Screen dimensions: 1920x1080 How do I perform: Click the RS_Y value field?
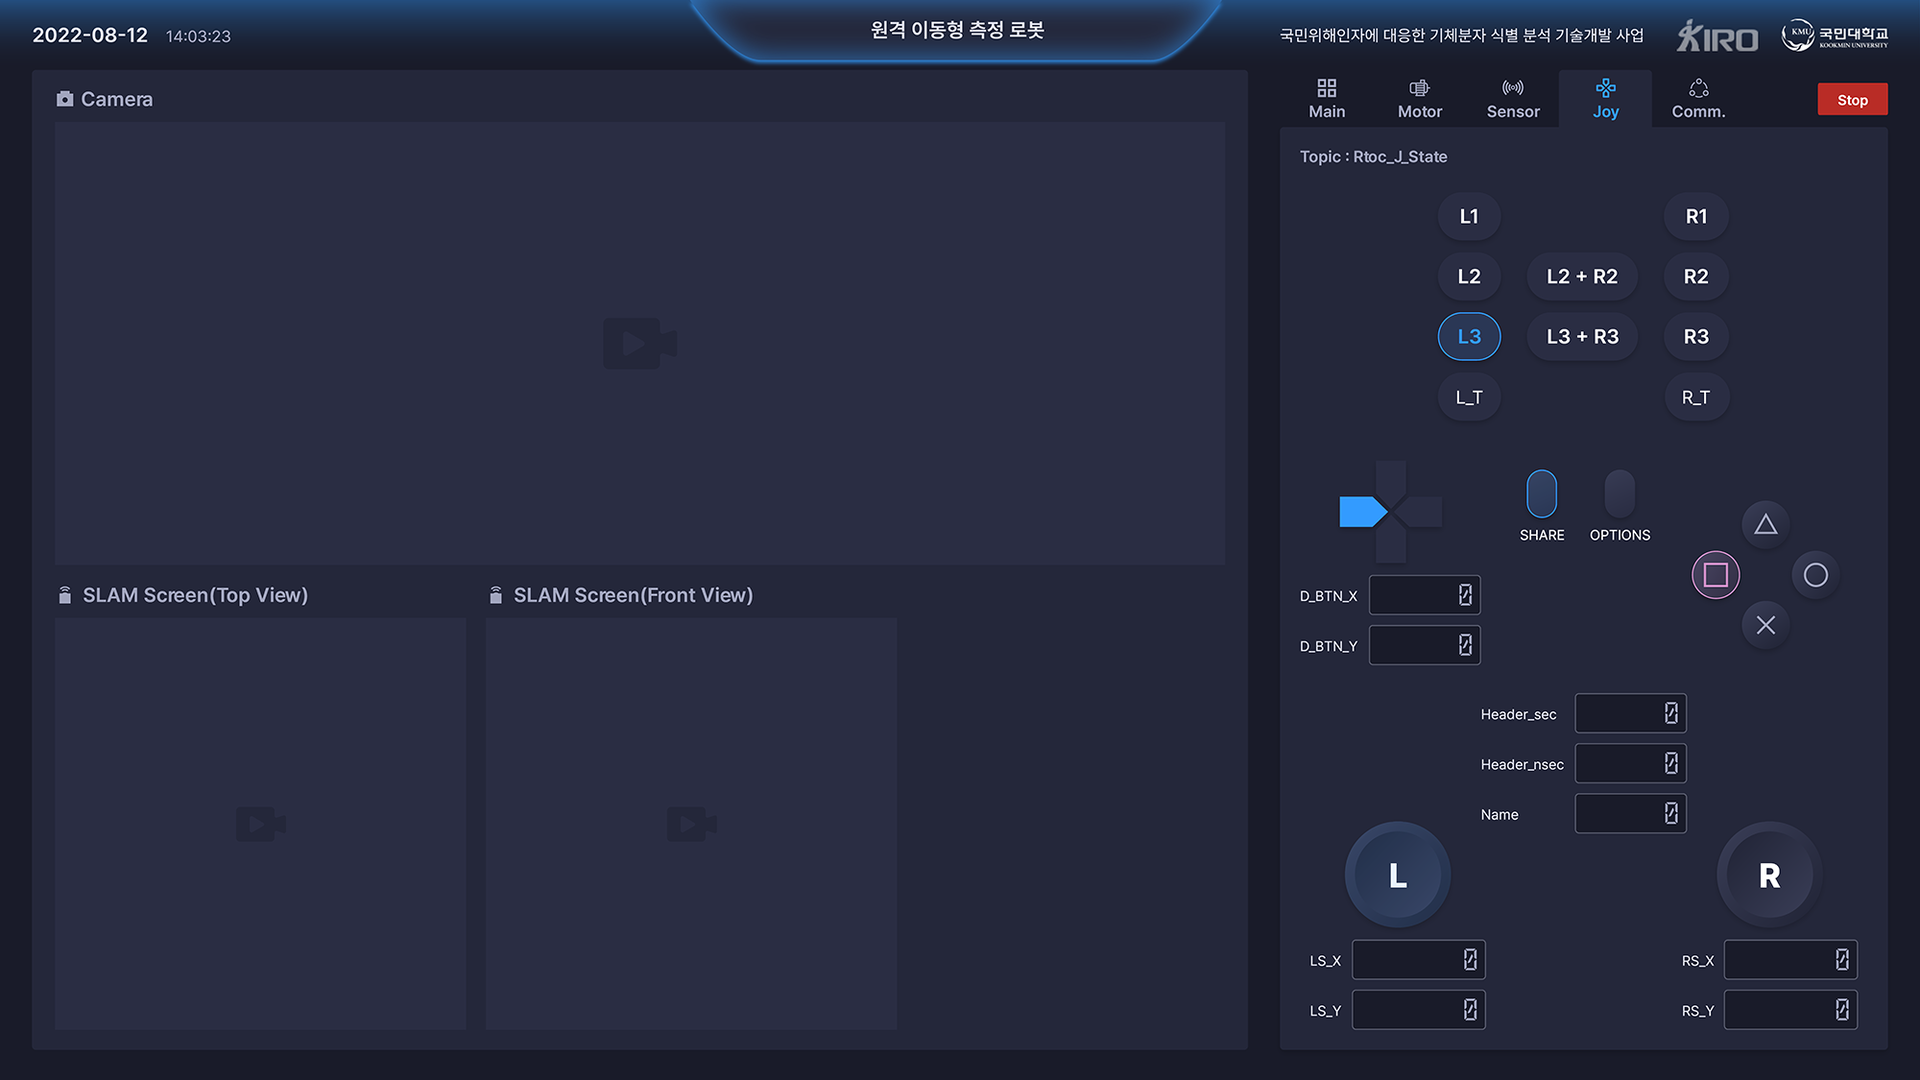pyautogui.click(x=1789, y=1010)
